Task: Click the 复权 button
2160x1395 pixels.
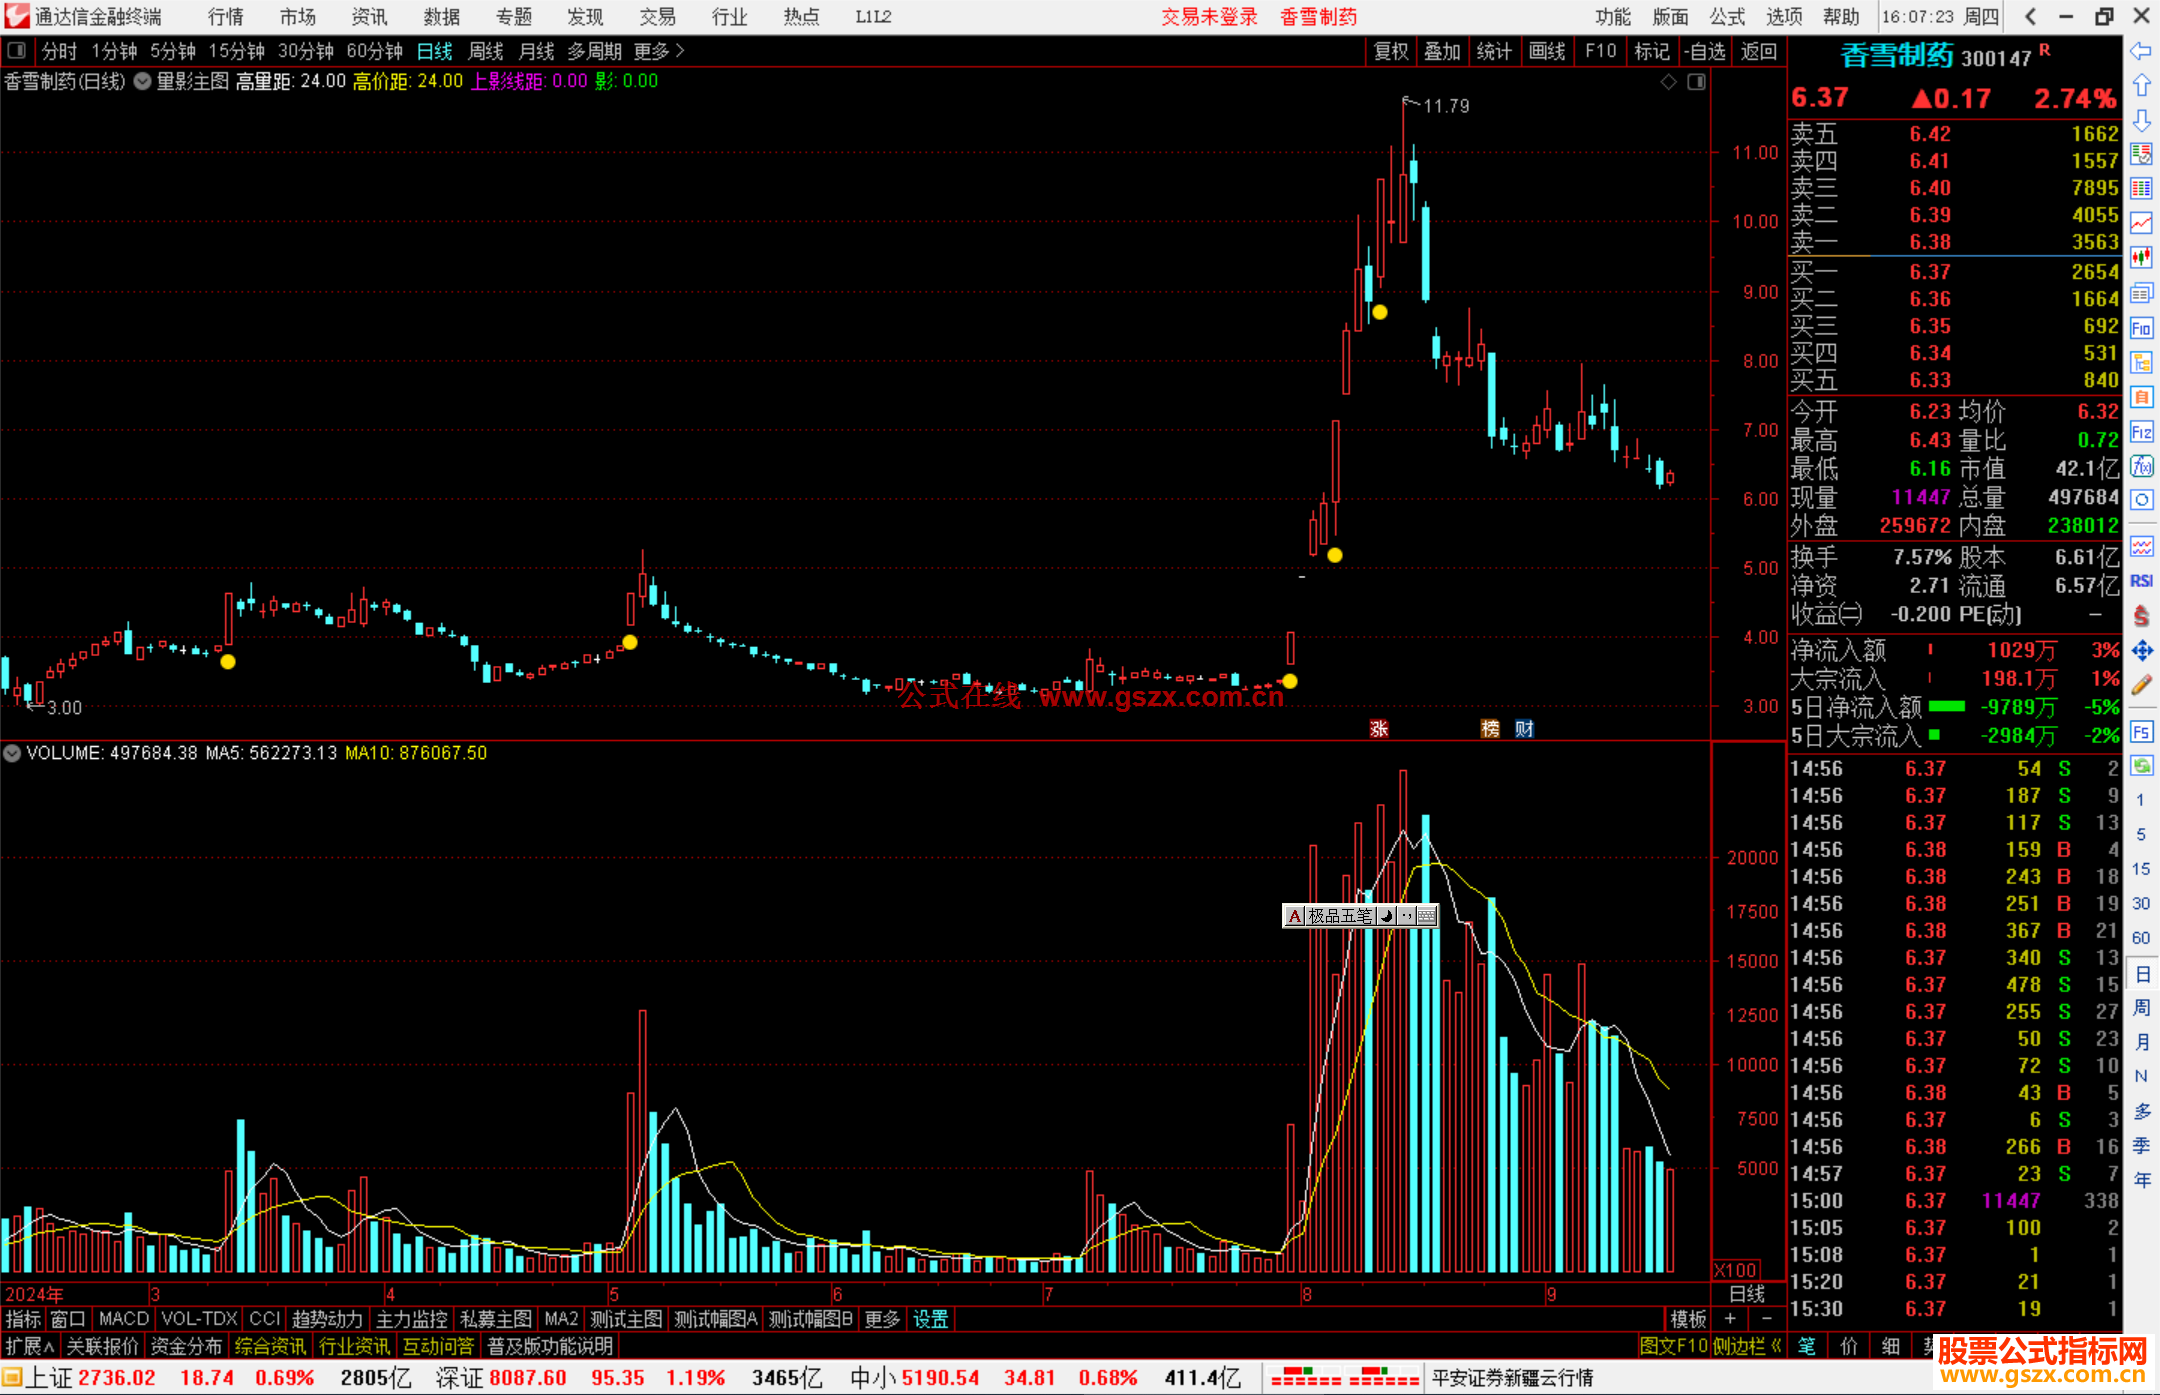Action: 1390,51
